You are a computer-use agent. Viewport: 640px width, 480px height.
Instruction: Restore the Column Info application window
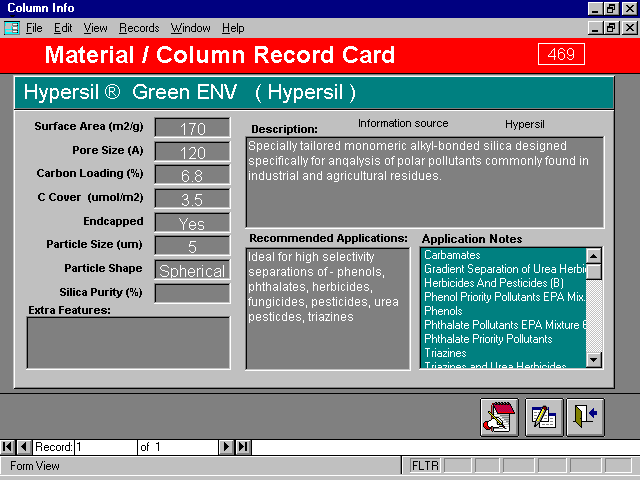coord(611,9)
